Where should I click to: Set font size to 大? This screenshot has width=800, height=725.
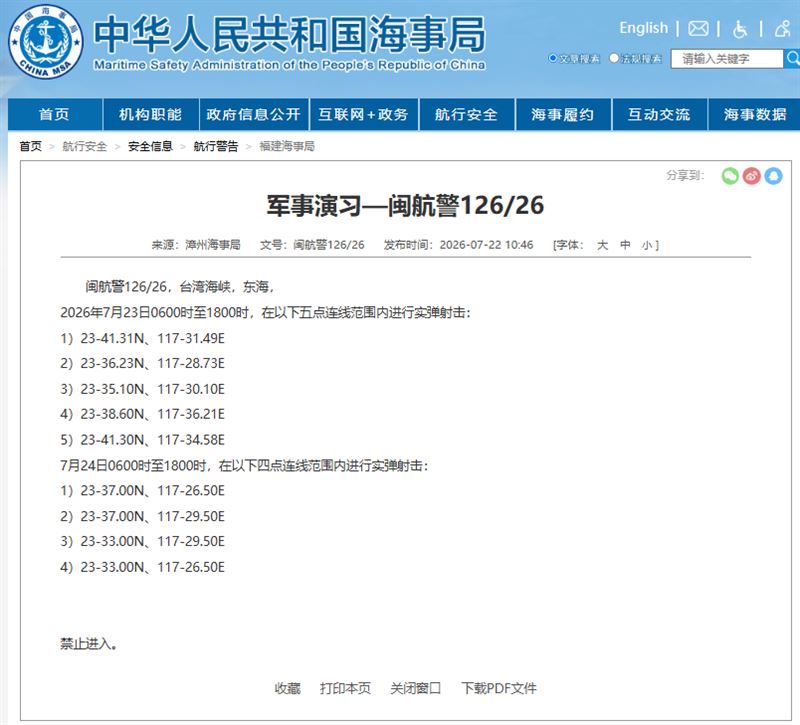pos(602,245)
